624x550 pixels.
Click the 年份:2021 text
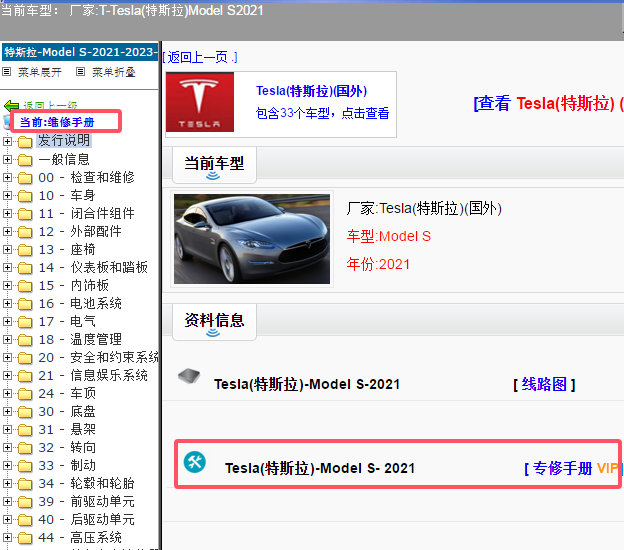378,264
